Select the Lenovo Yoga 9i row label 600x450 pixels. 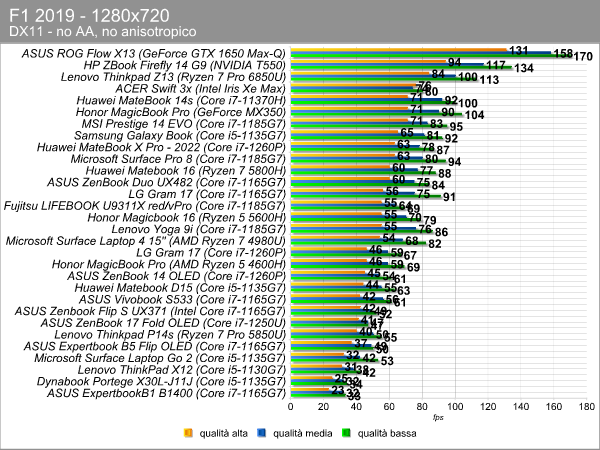[x=199, y=230]
